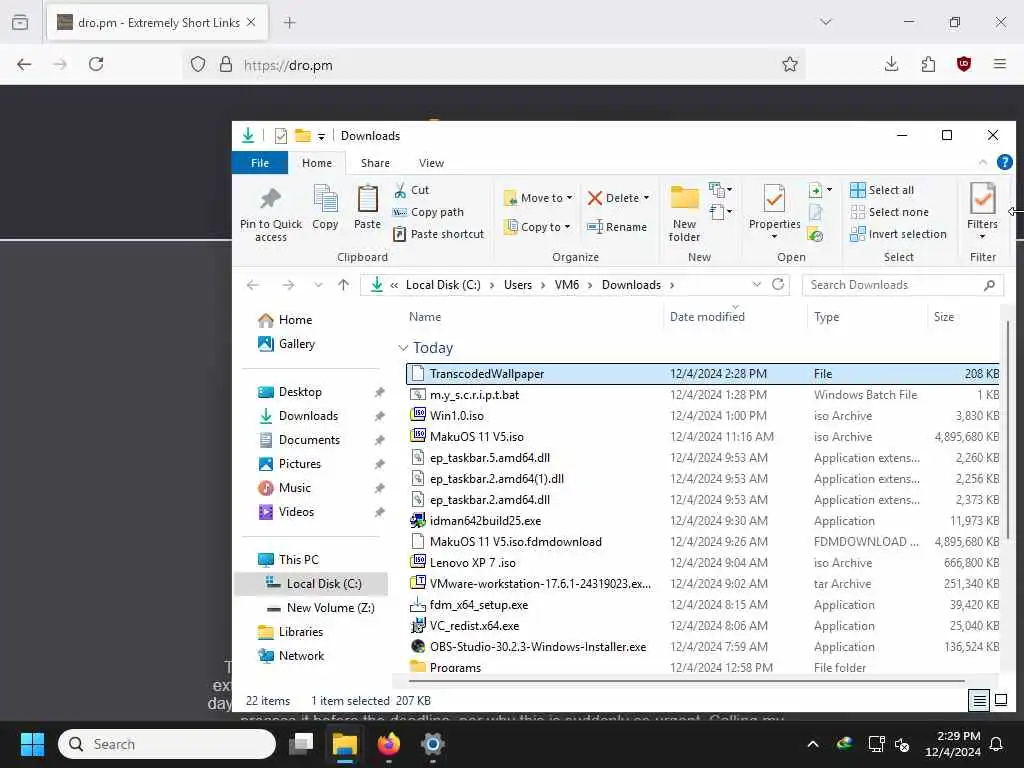The width and height of the screenshot is (1024, 768).
Task: Reload the dro.pm page in Firefox
Action: [96, 64]
